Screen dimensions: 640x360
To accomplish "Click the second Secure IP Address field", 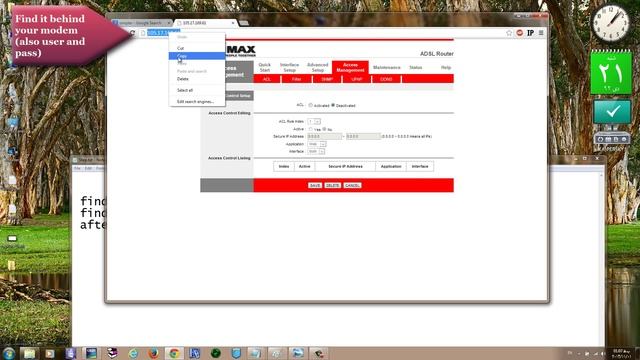I will (x=363, y=136).
